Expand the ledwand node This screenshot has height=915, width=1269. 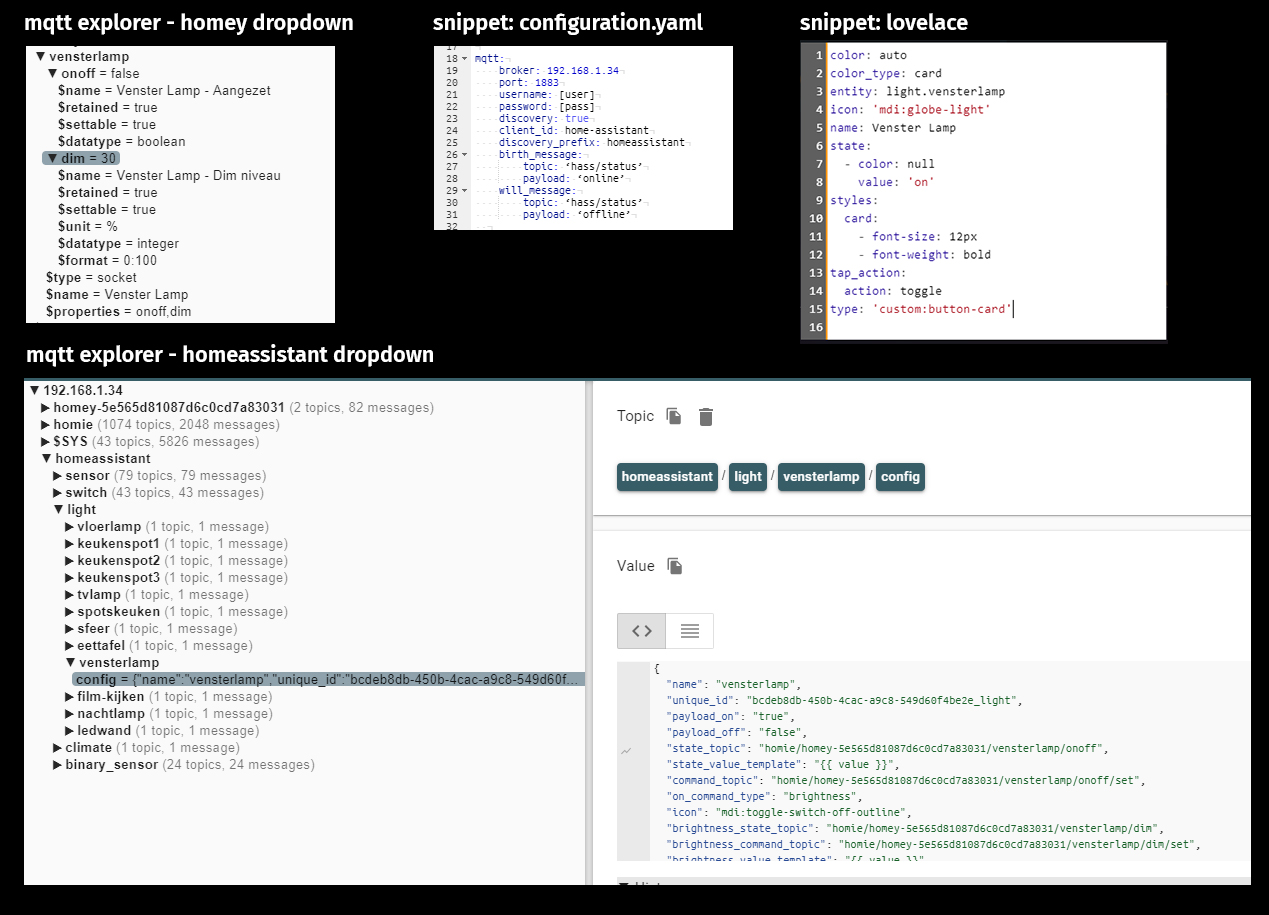(x=70, y=731)
